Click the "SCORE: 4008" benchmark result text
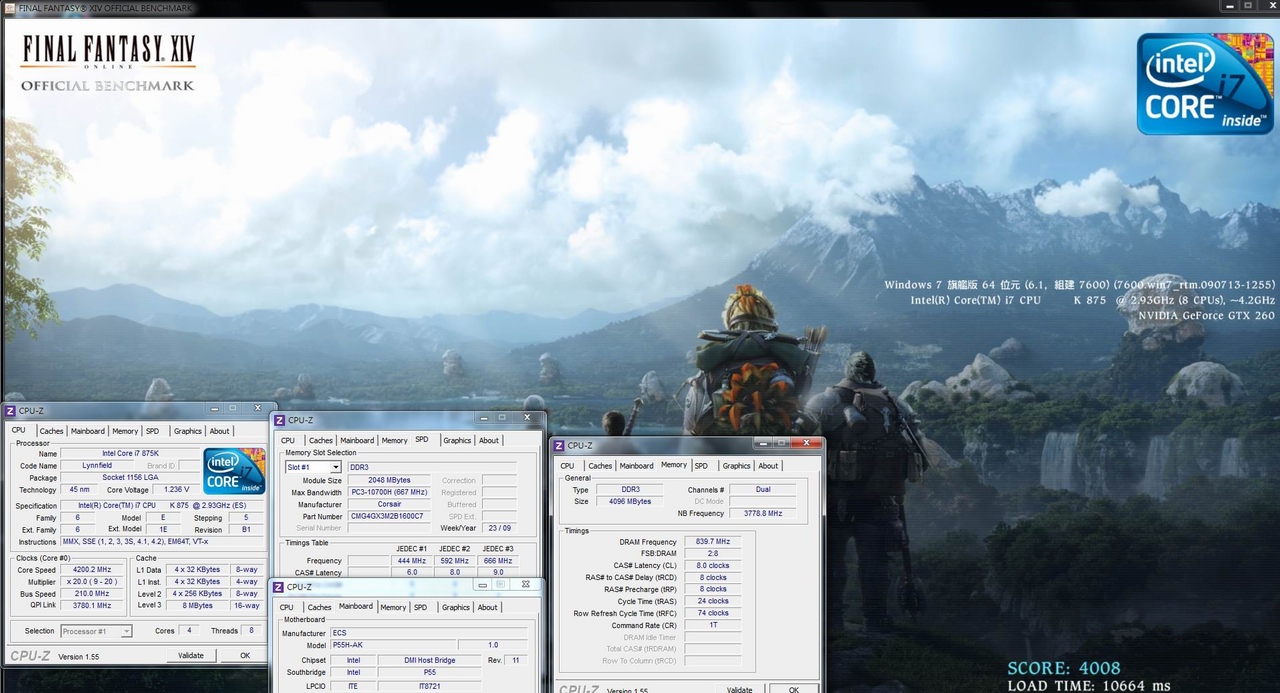Viewport: 1280px width, 693px height. click(1064, 669)
